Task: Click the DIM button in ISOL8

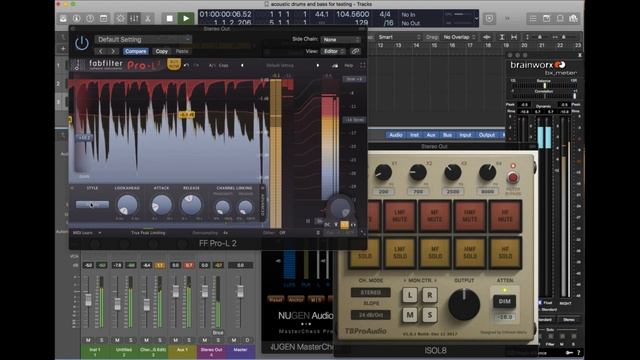Action: click(504, 301)
